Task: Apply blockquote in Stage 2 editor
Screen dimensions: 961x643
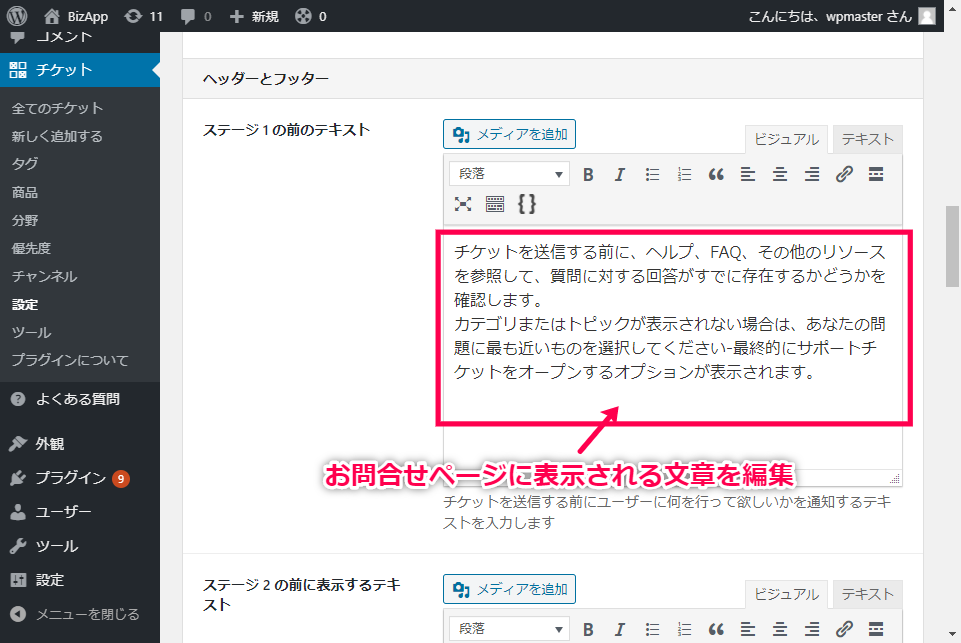Action: pyautogui.click(x=716, y=630)
